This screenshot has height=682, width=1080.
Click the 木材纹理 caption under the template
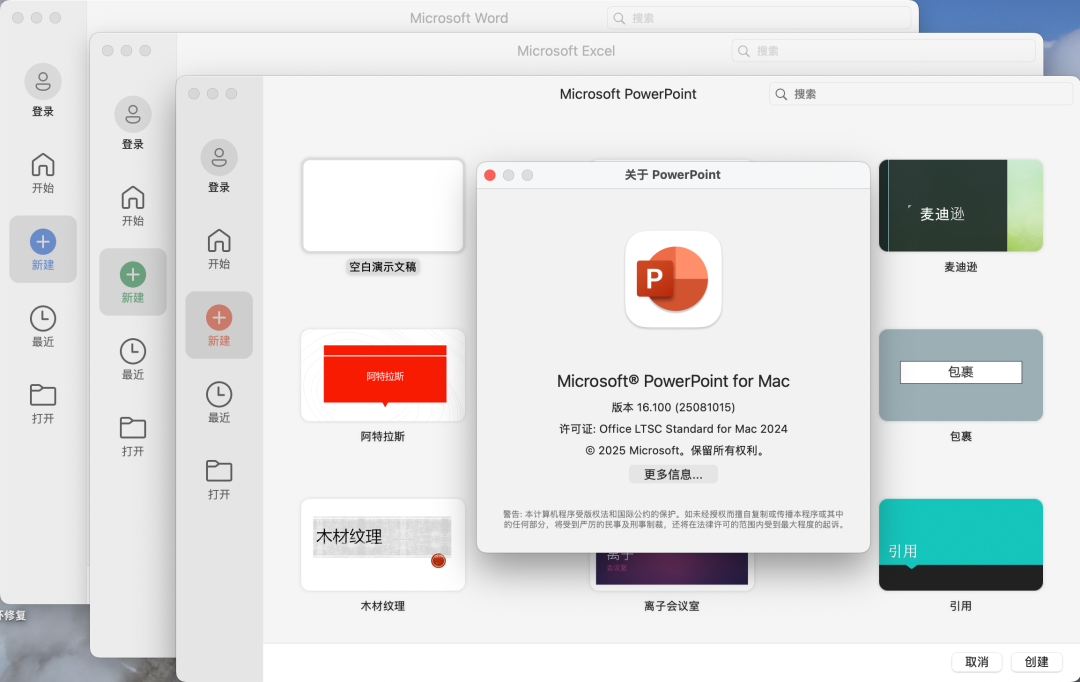pyautogui.click(x=383, y=606)
